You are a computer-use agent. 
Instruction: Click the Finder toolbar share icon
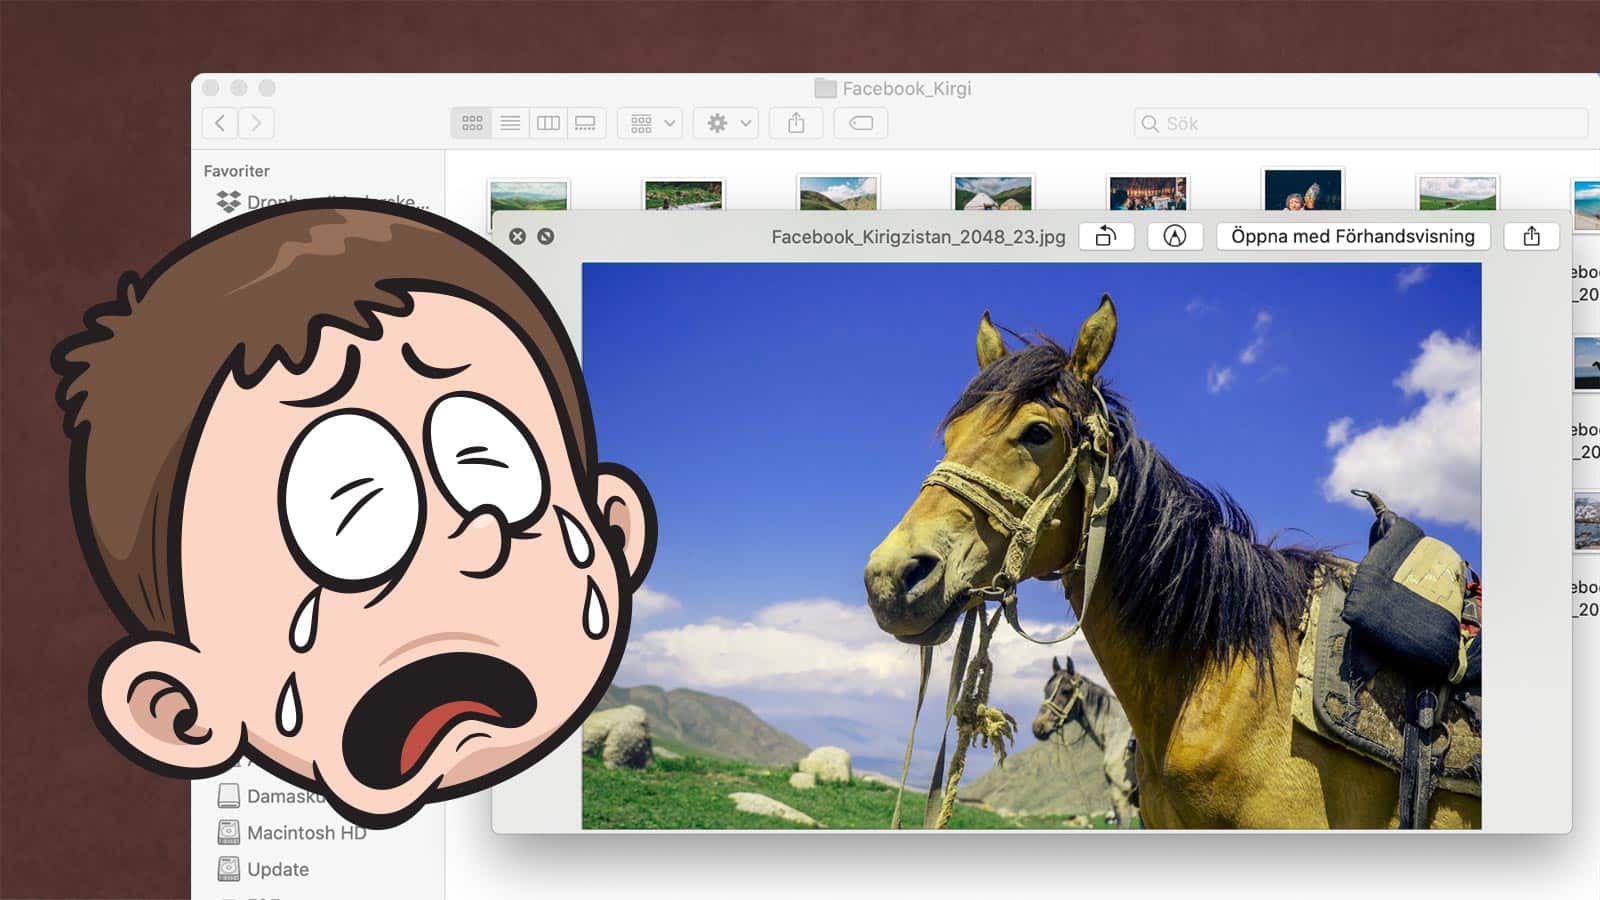(x=796, y=123)
